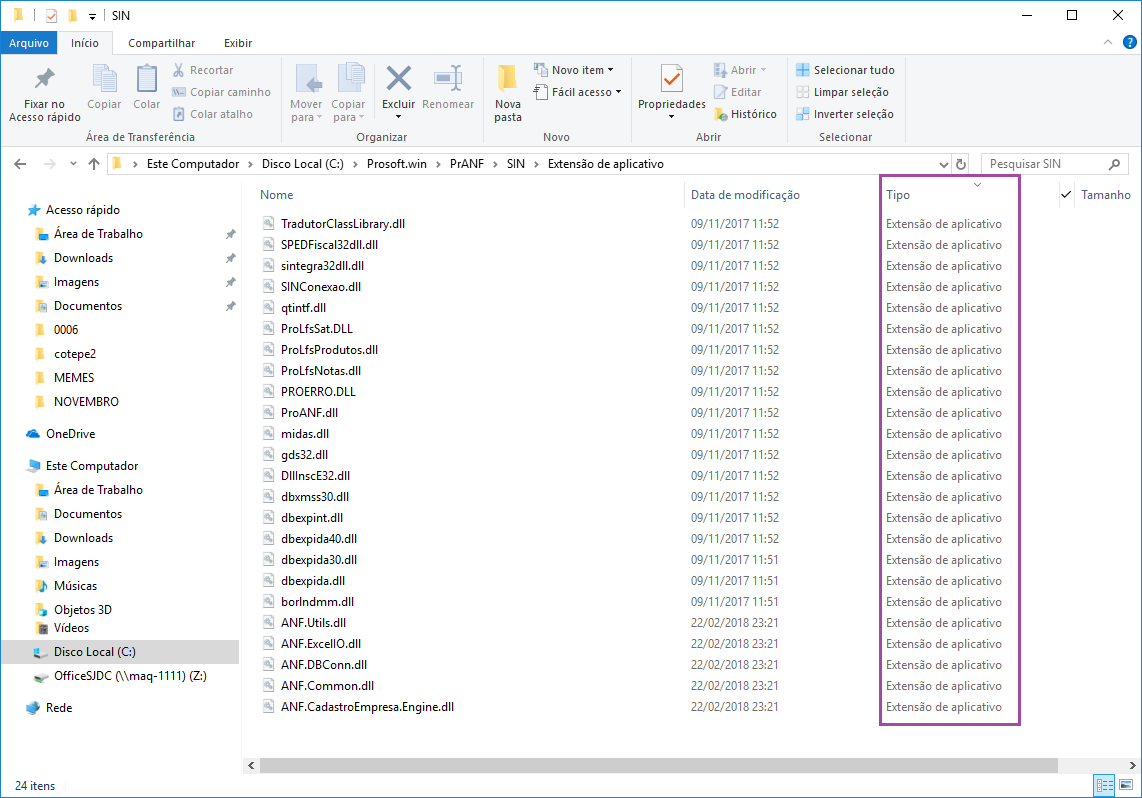The height and width of the screenshot is (798, 1142).
Task: Create a Nova pasta folder
Action: [507, 80]
